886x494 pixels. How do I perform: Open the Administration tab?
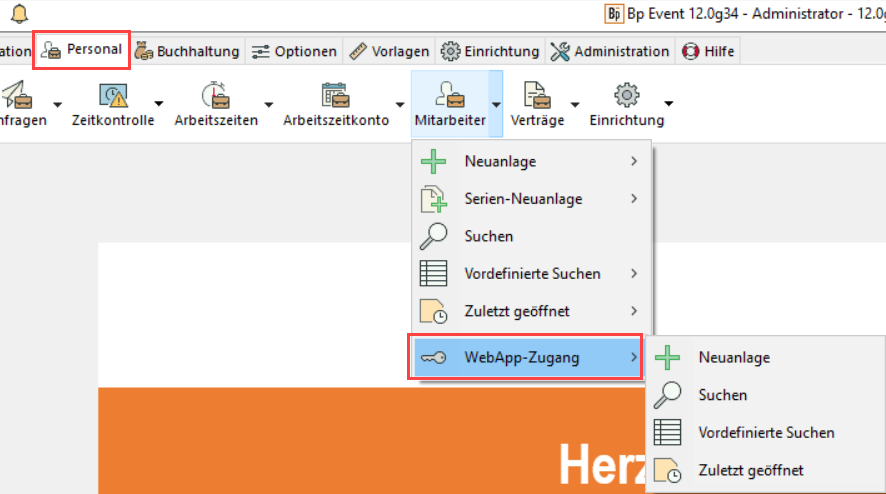coord(610,51)
